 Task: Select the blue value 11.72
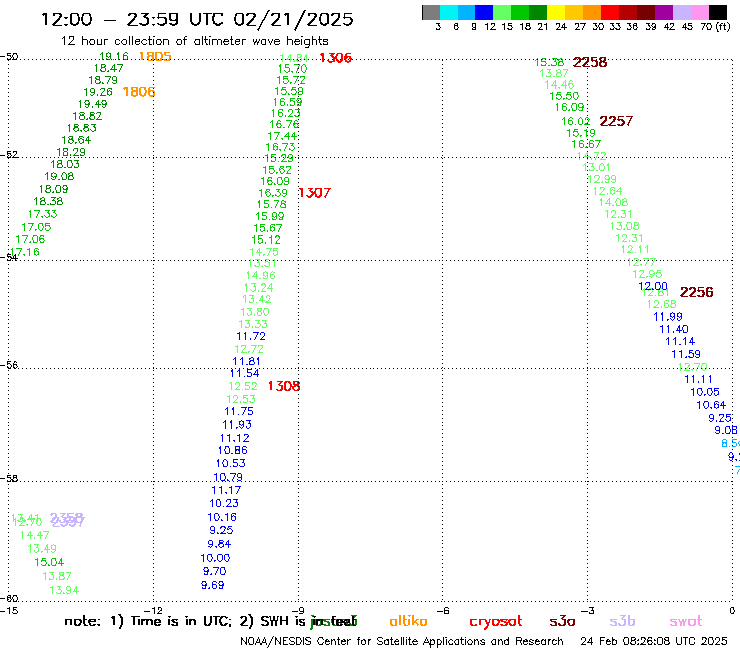[x=251, y=337]
